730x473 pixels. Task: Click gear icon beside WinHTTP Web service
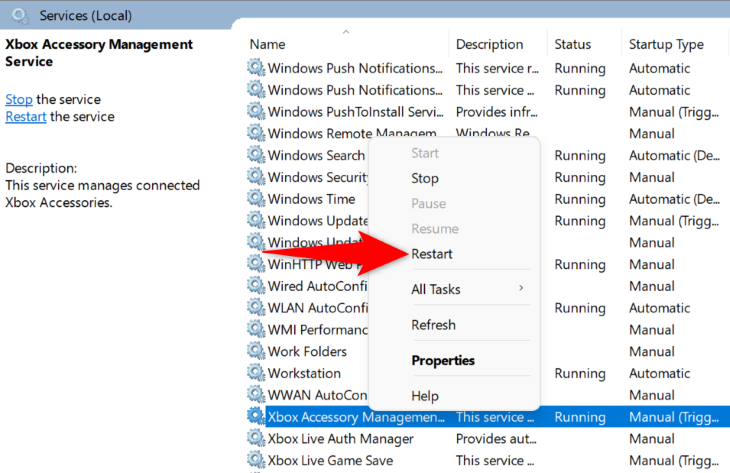click(x=256, y=264)
